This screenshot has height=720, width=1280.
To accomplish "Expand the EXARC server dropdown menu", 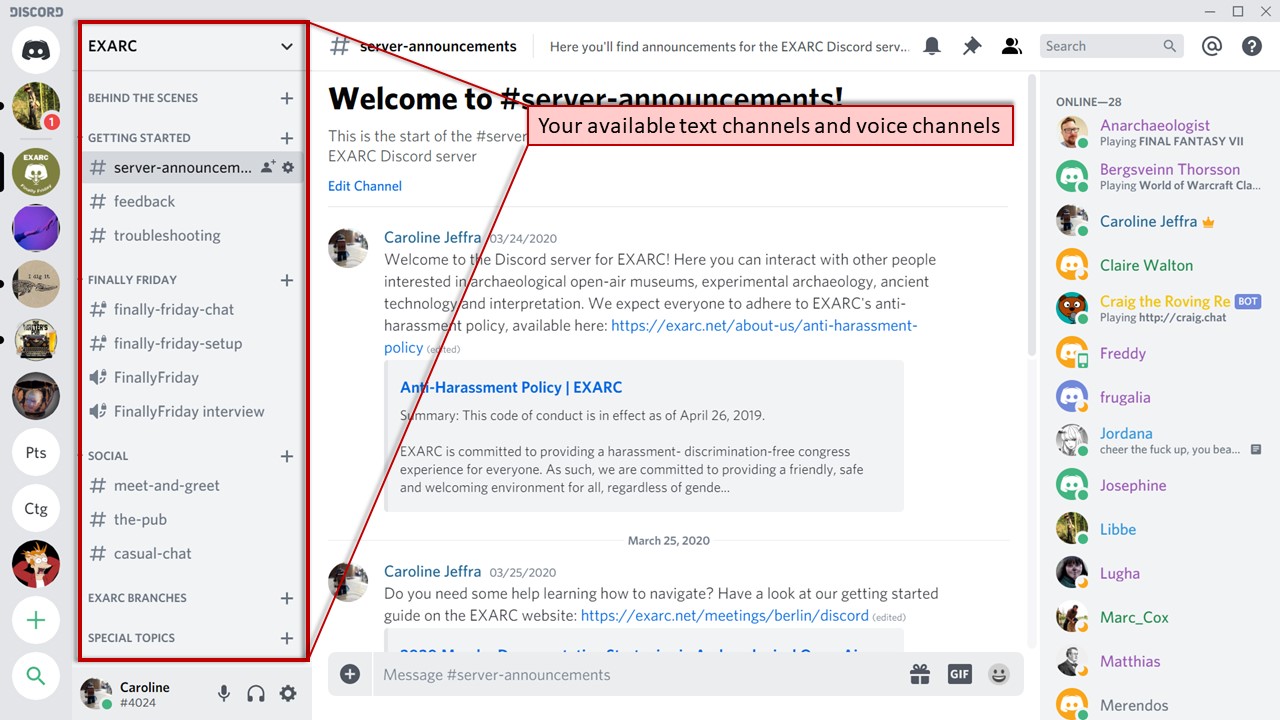I will point(287,46).
